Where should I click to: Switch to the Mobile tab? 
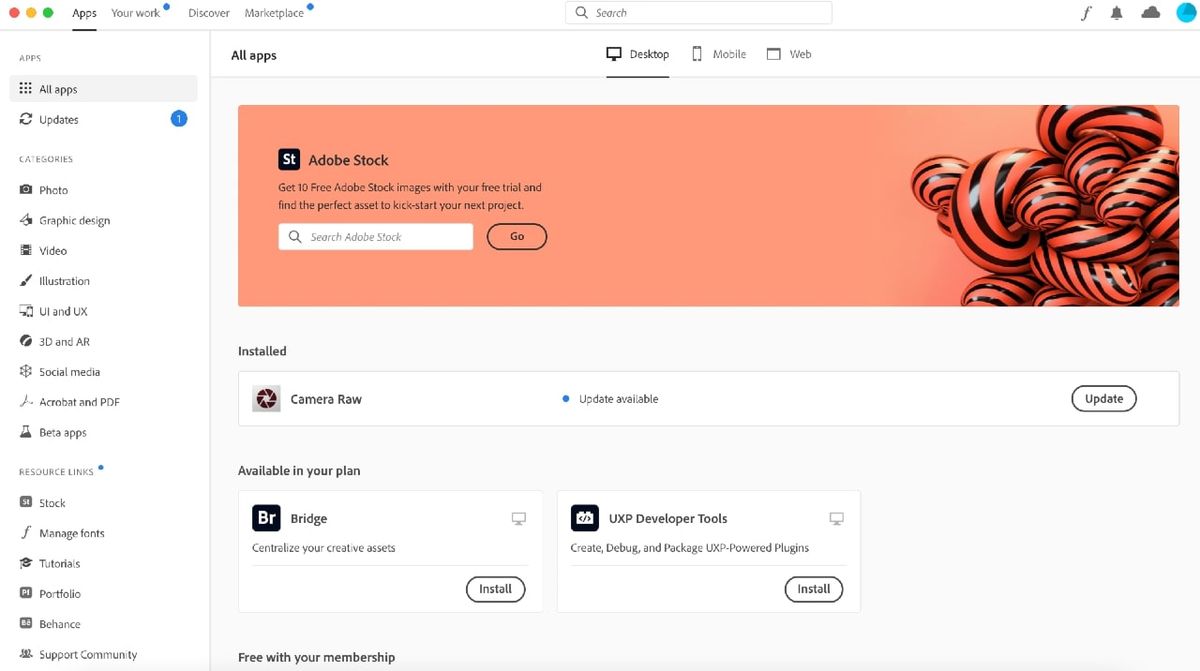(x=718, y=53)
